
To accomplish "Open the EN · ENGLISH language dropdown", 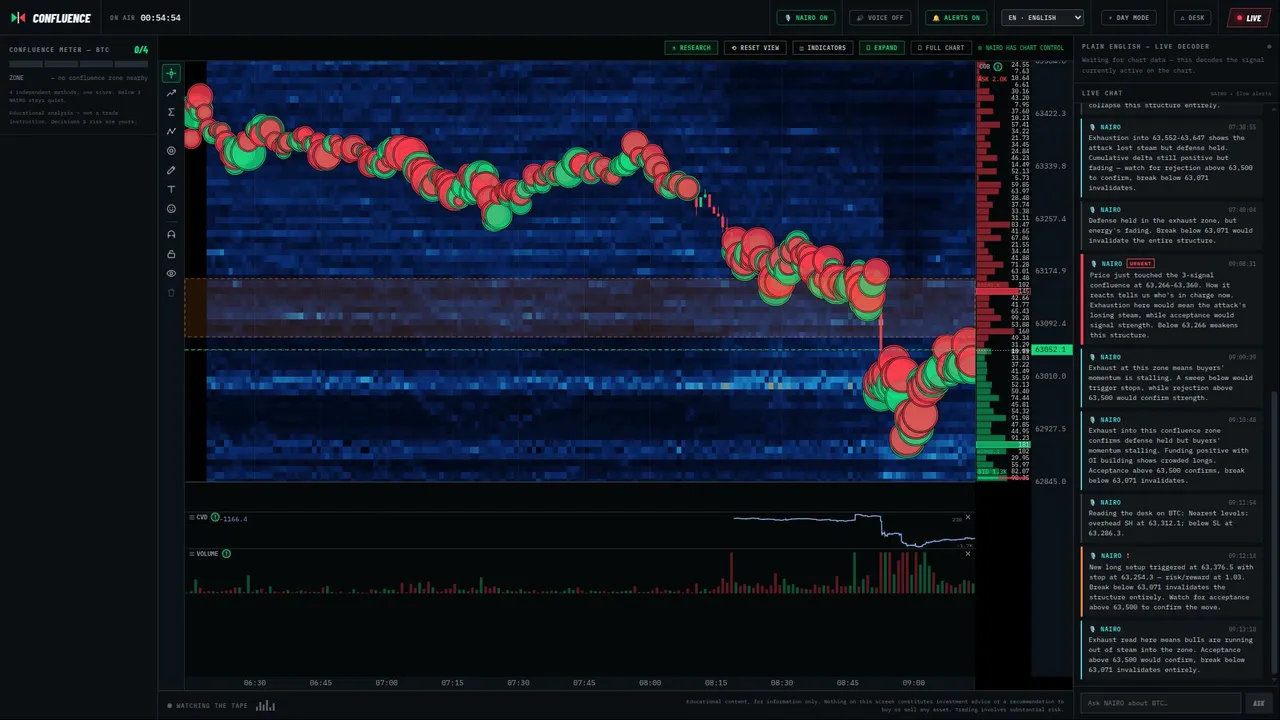I will pos(1043,18).
